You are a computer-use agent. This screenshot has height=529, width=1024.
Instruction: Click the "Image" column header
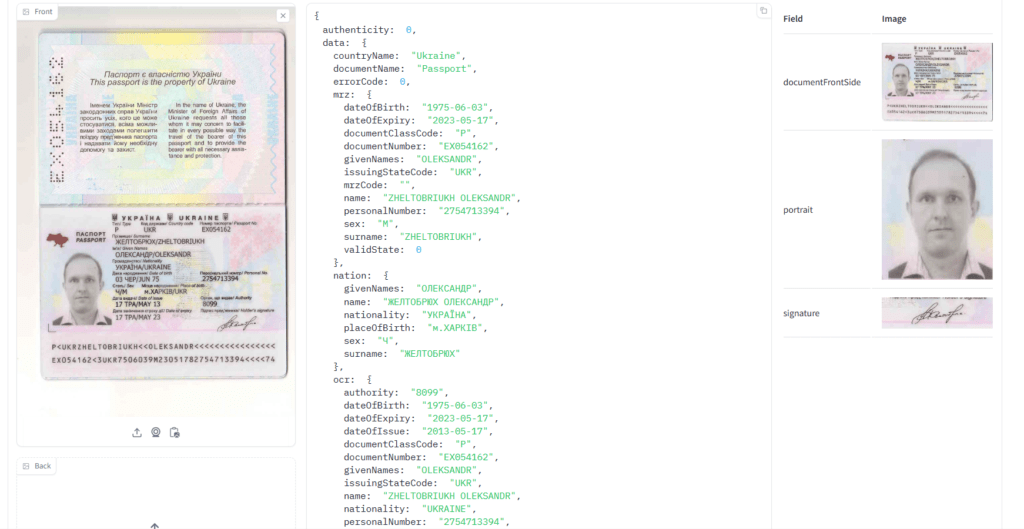click(893, 19)
